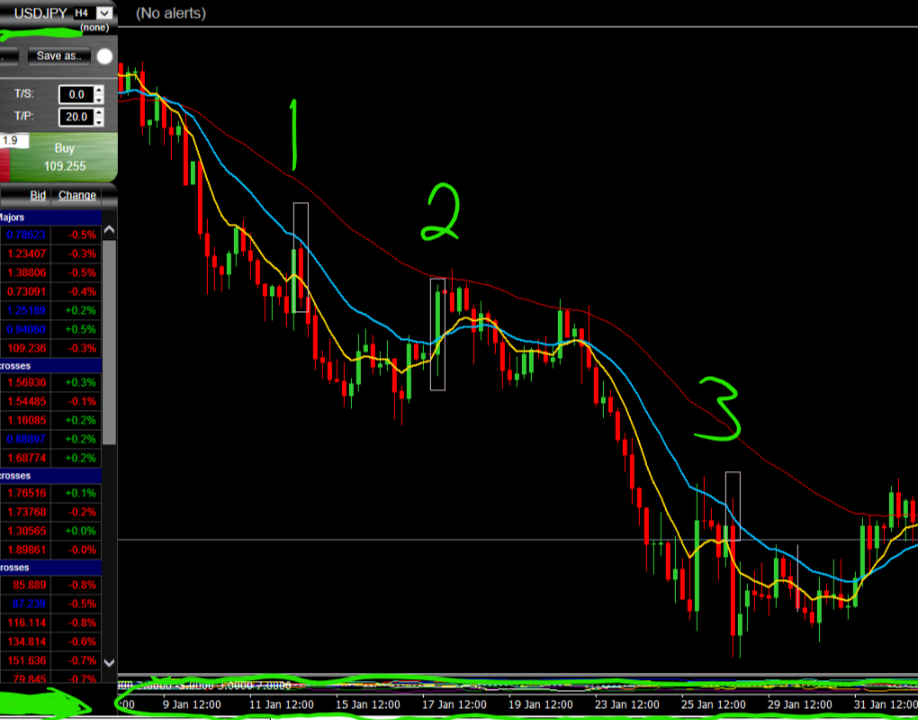Image resolution: width=918 pixels, height=720 pixels.
Task: Click the T/S input field showing 0.0
Action: 75,94
